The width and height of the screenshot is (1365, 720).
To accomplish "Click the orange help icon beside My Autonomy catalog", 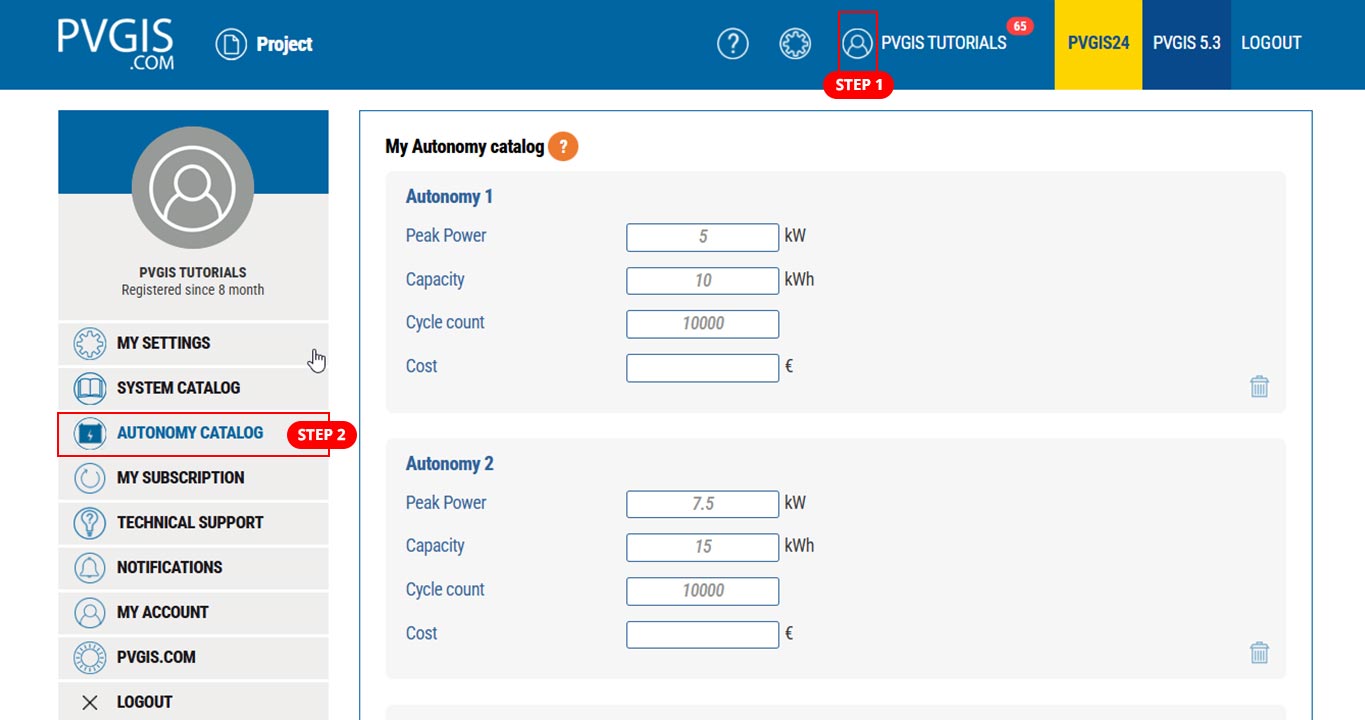I will click(562, 146).
